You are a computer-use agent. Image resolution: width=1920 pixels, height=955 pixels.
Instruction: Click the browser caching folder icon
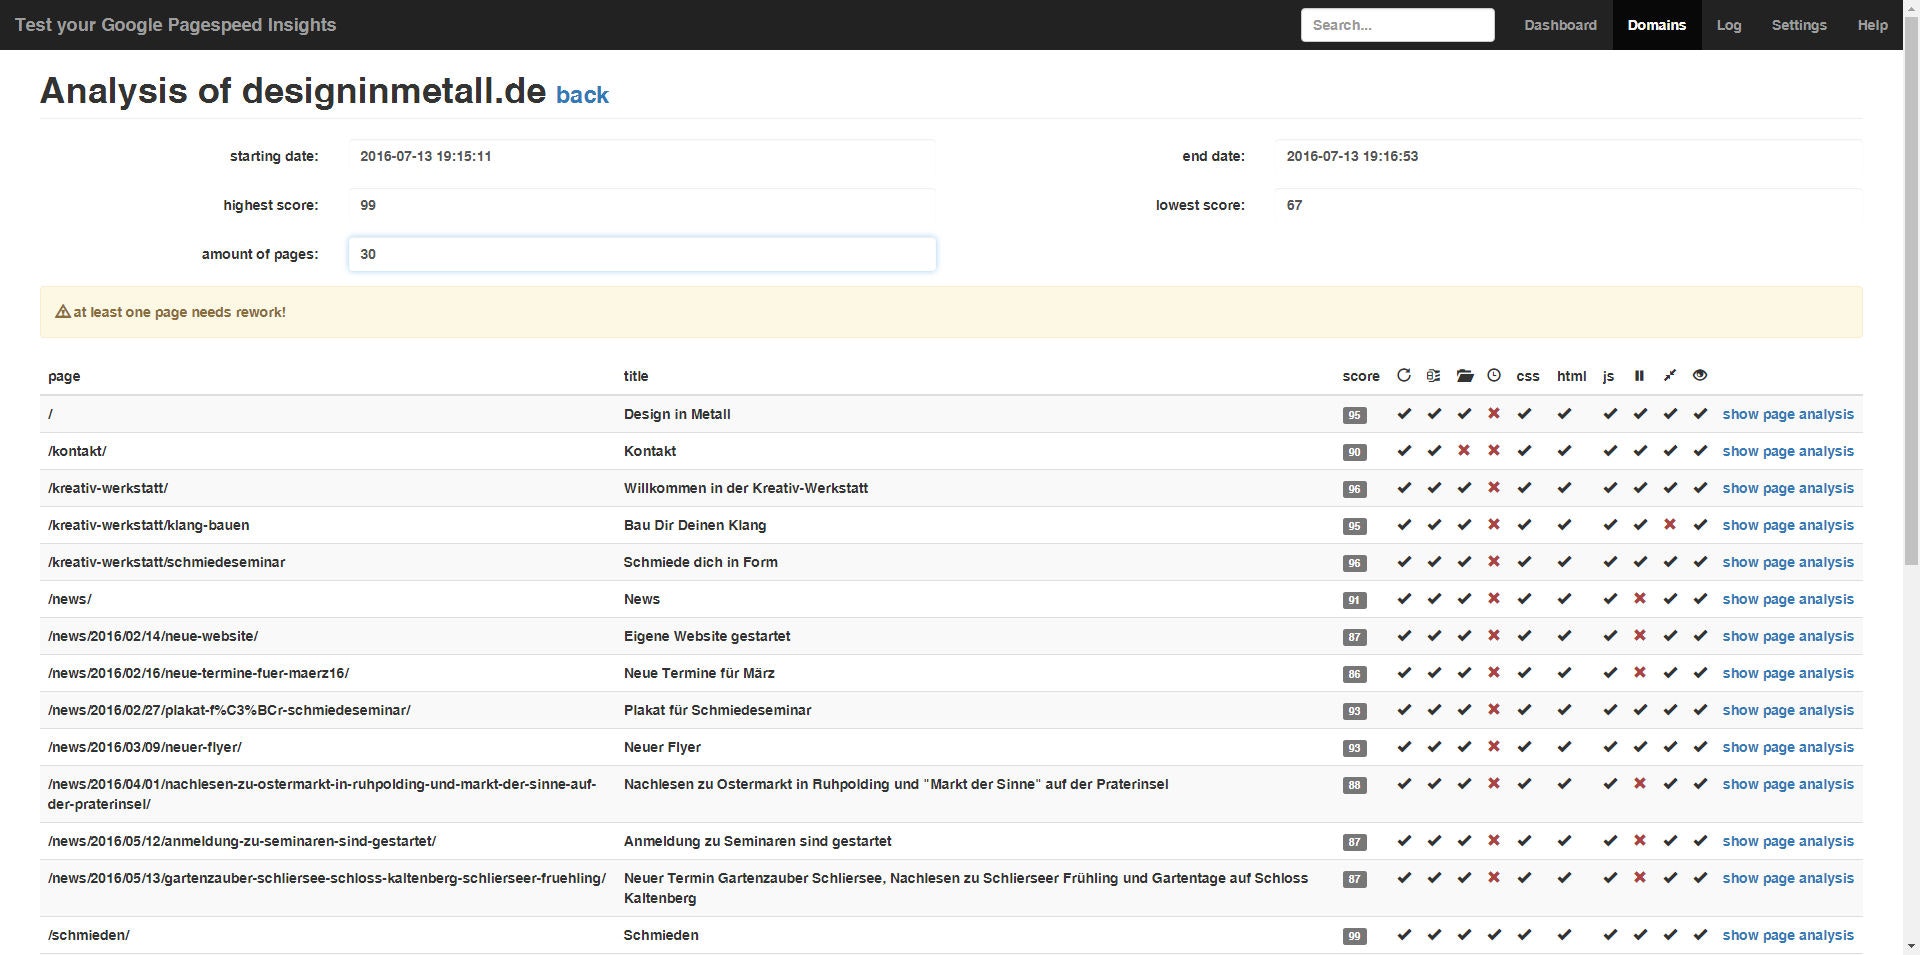point(1465,375)
